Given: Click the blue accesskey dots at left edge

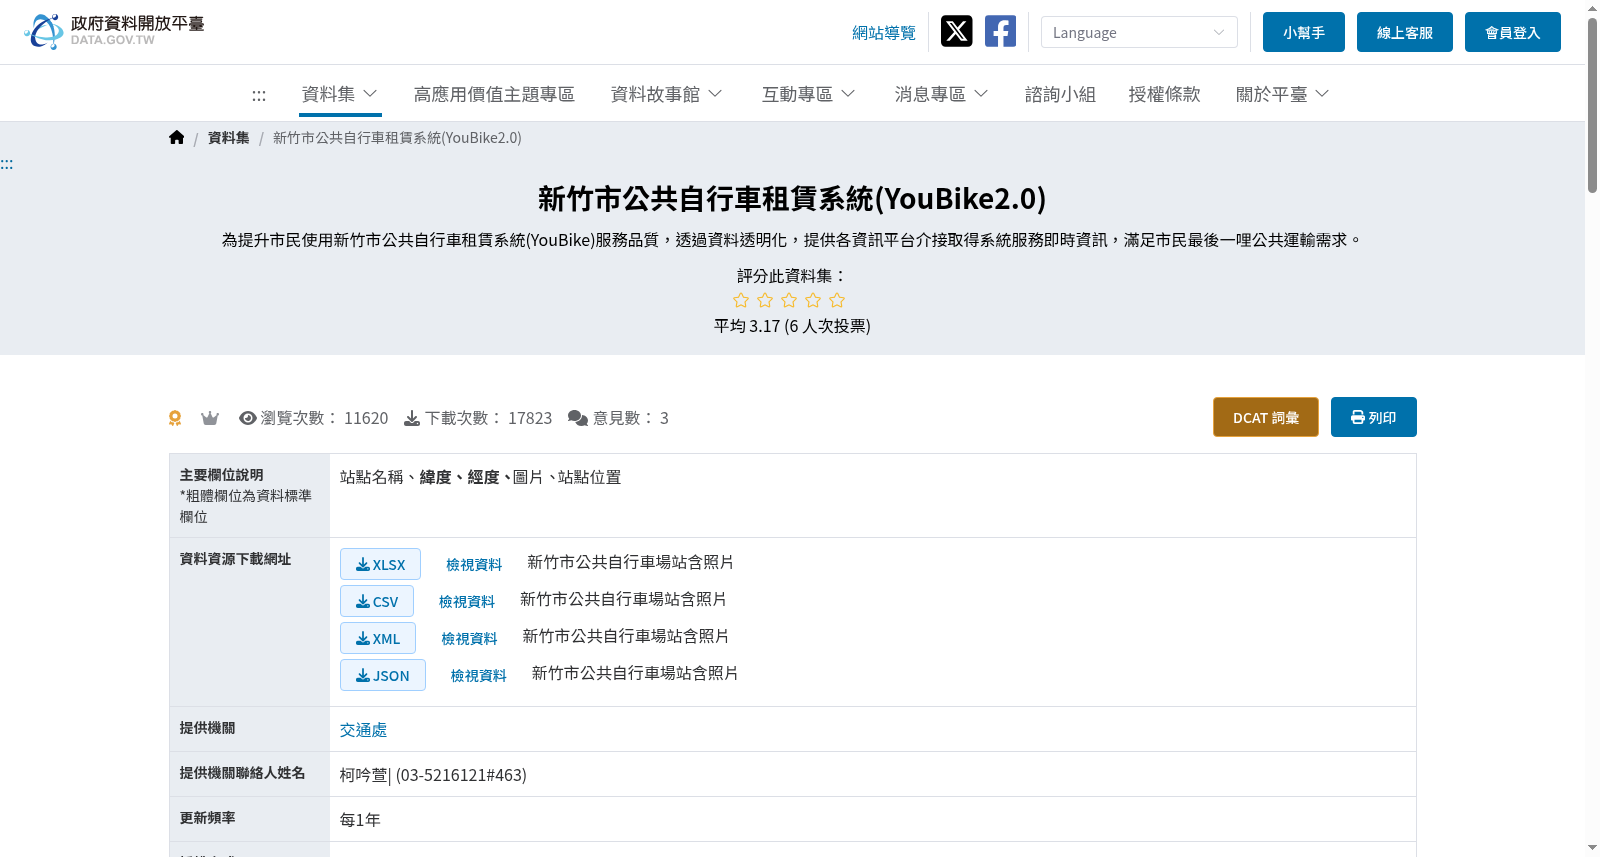Looking at the screenshot, I should point(6,164).
